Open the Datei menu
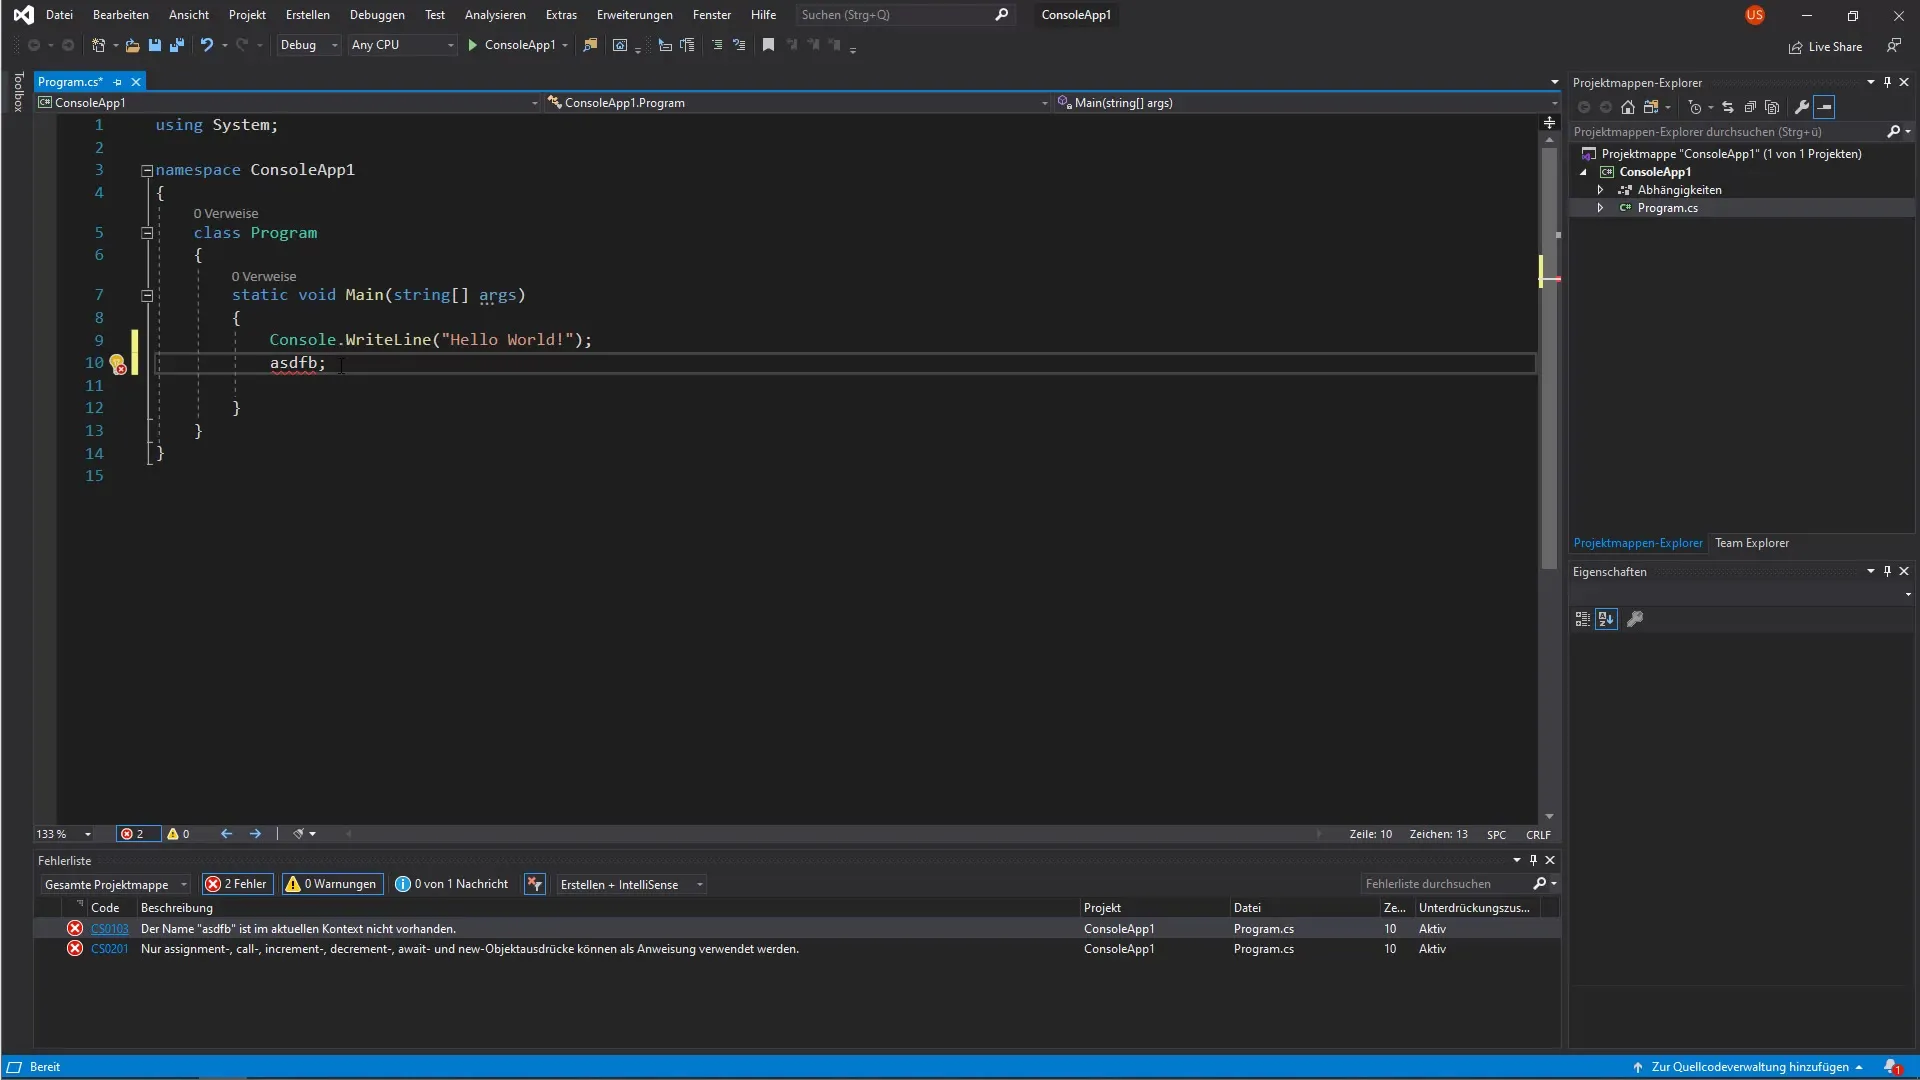The image size is (1920, 1080). click(x=59, y=15)
